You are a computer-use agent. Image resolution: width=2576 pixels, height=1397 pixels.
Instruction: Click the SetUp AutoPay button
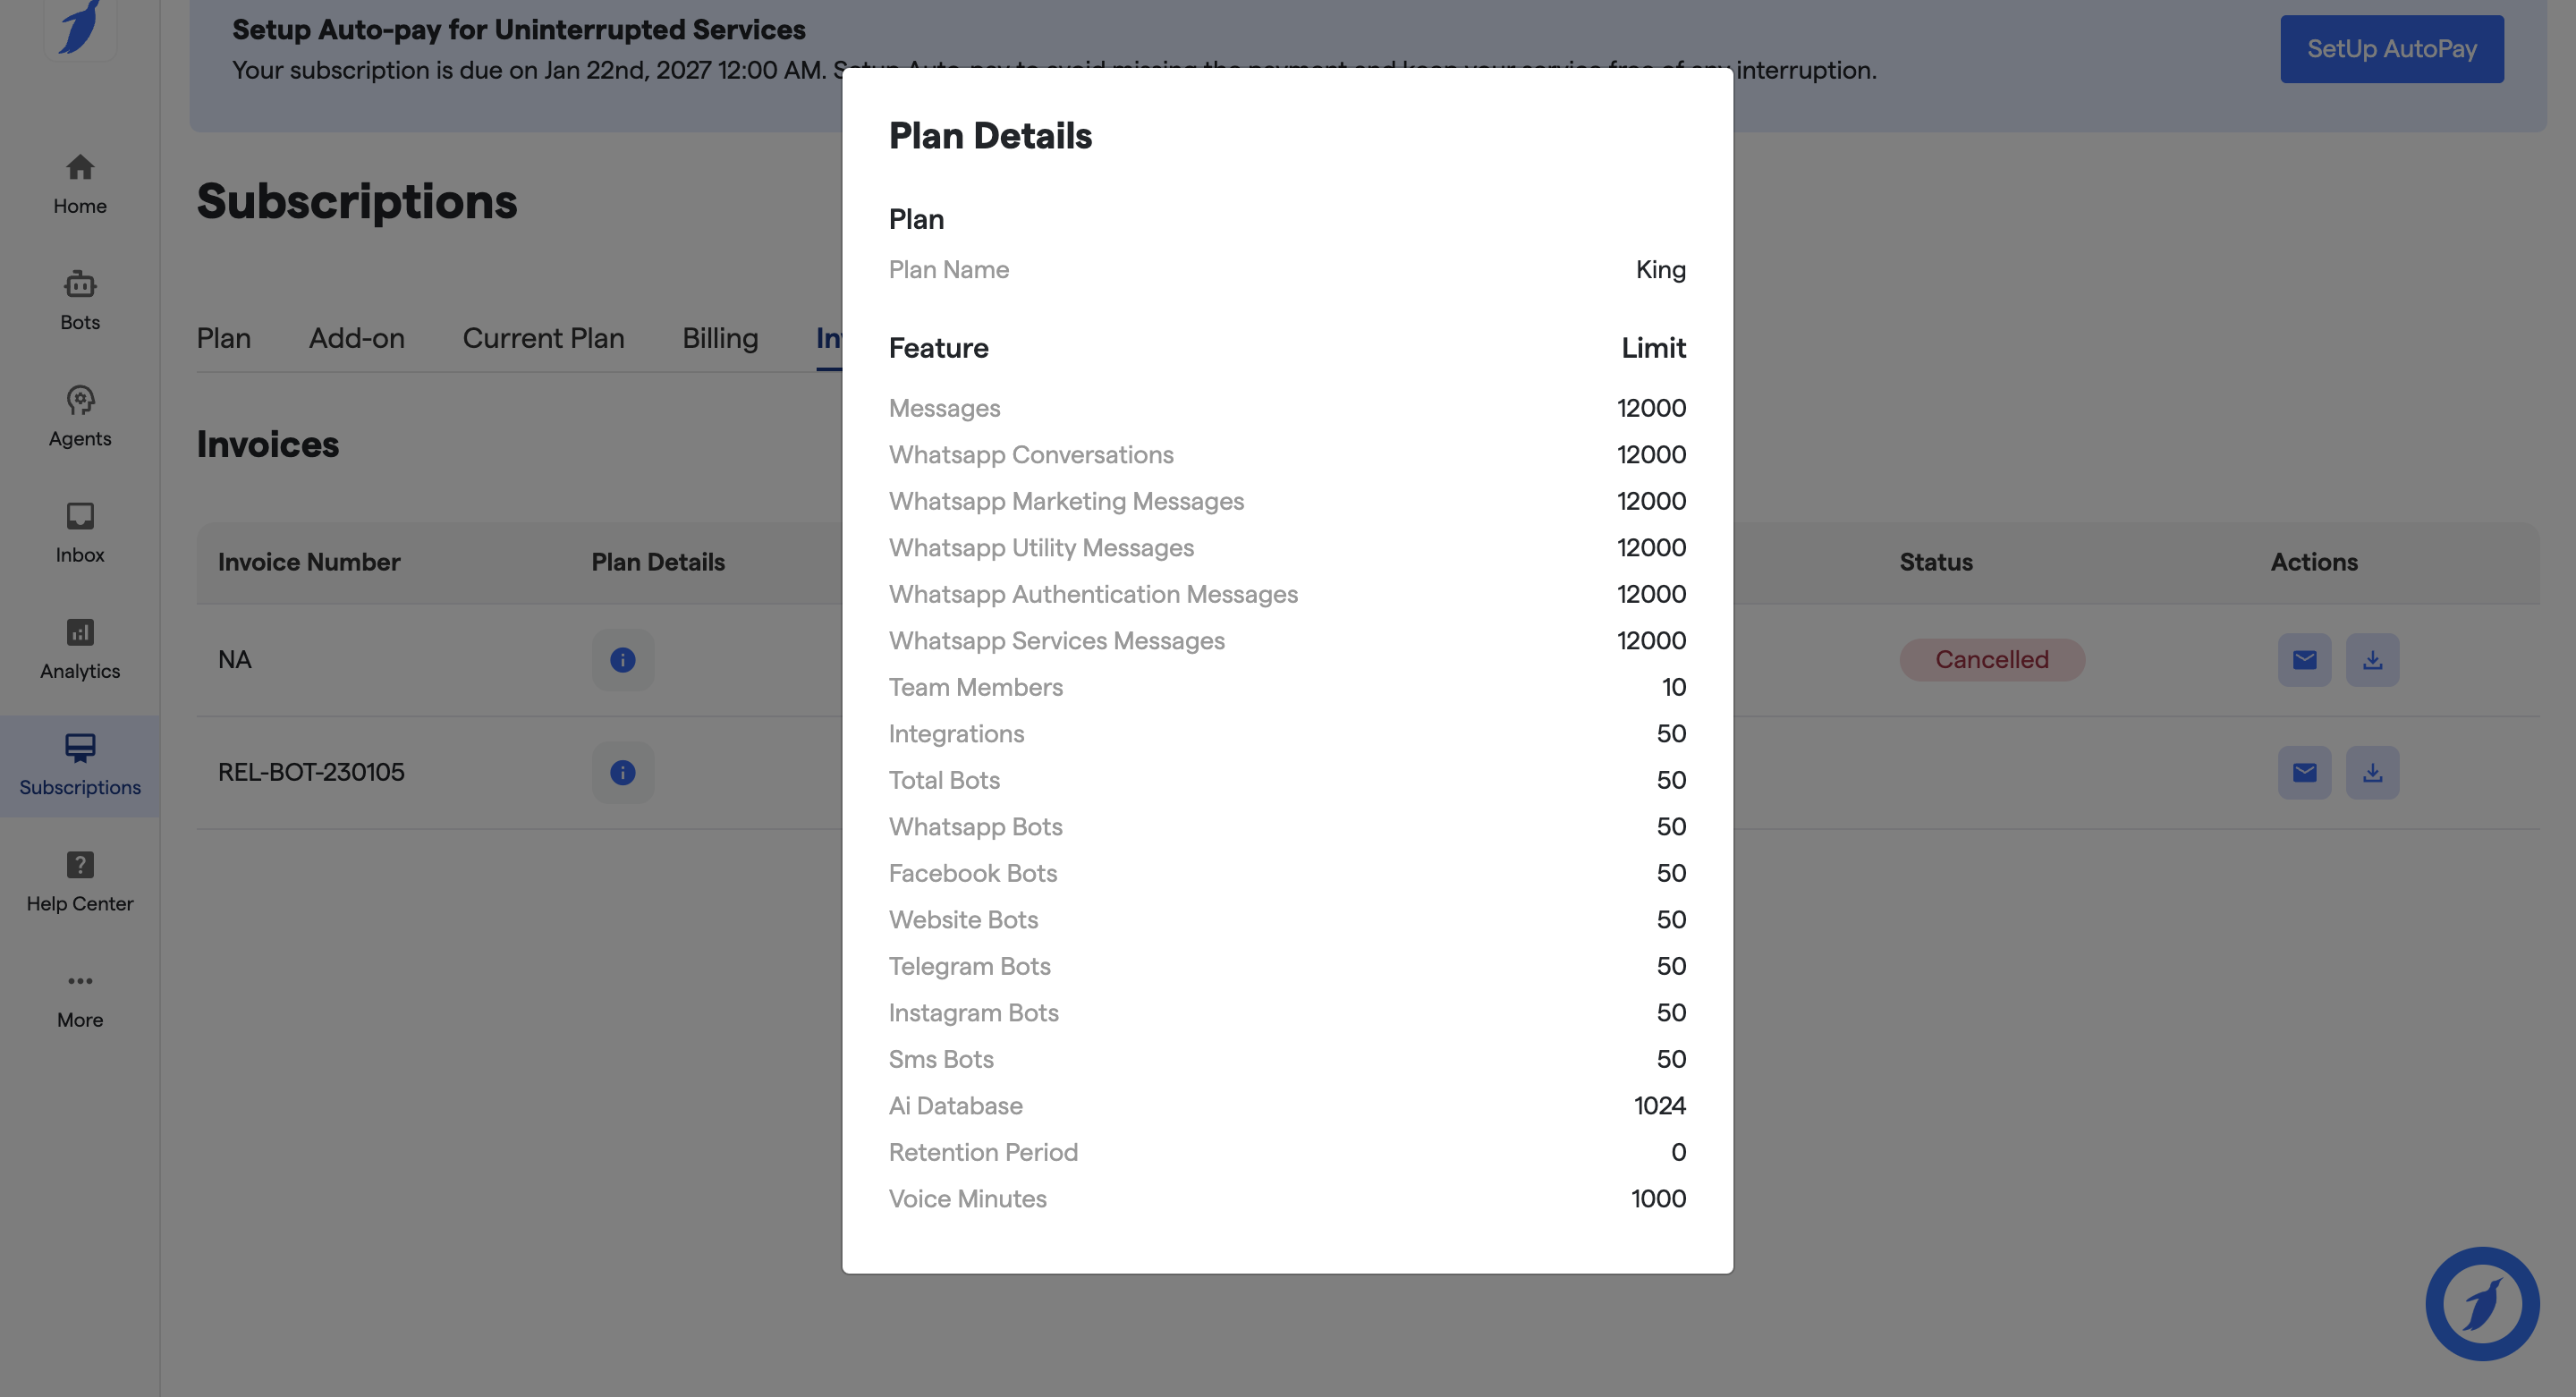(x=2391, y=49)
